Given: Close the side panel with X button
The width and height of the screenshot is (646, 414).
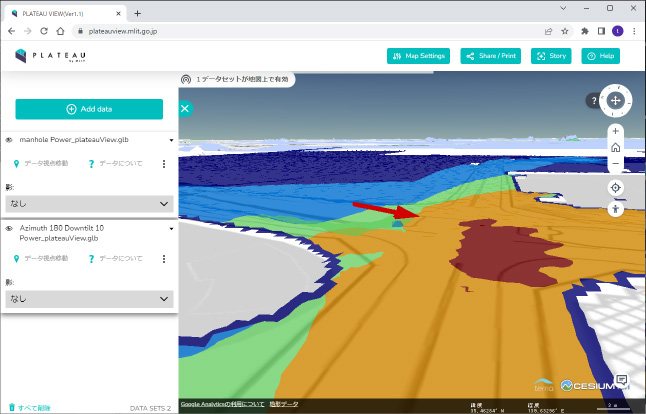Looking at the screenshot, I should (185, 108).
